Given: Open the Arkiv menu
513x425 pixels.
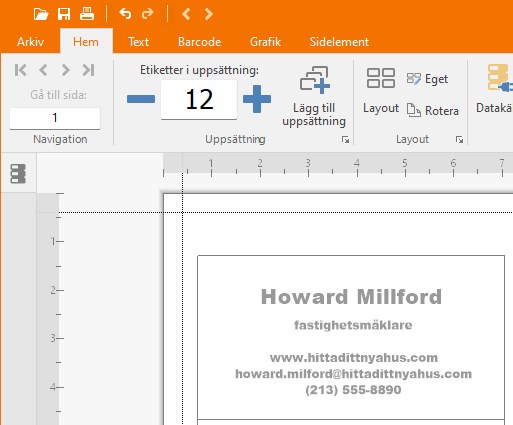Looking at the screenshot, I should 30,42.
